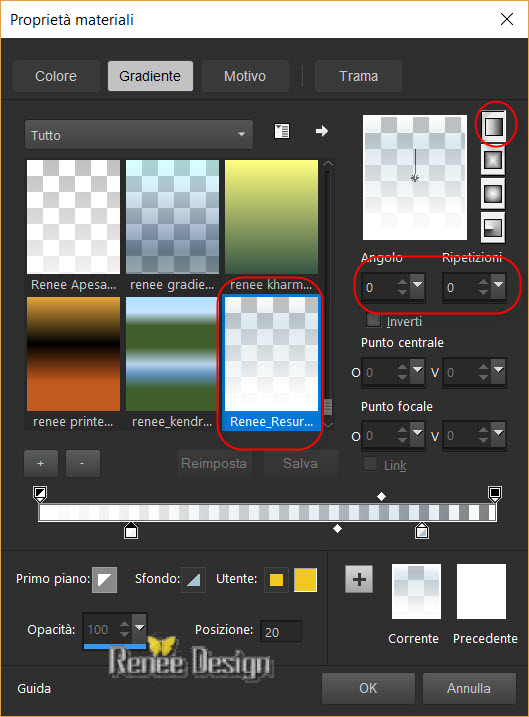Click the OK button
This screenshot has height=717, width=529.
pyautogui.click(x=368, y=688)
